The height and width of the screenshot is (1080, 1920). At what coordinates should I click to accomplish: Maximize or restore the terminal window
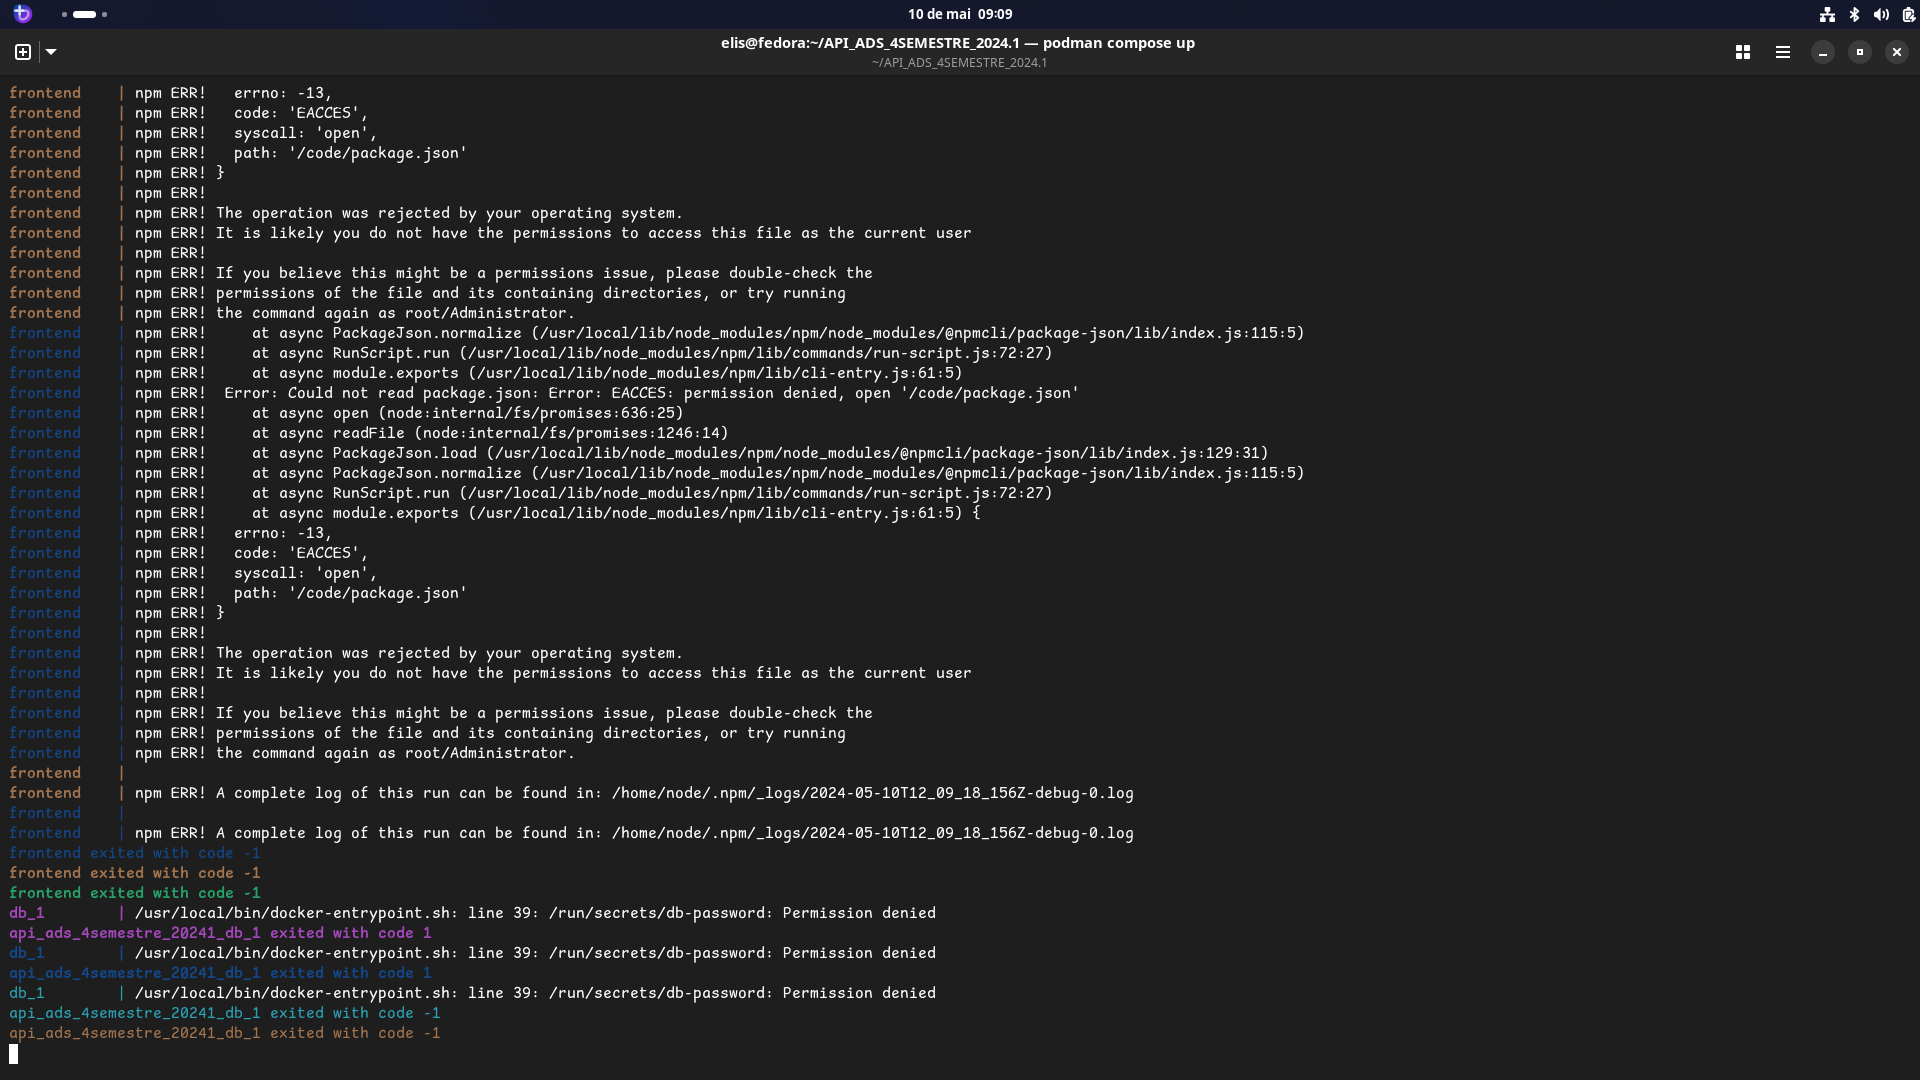[x=1860, y=52]
